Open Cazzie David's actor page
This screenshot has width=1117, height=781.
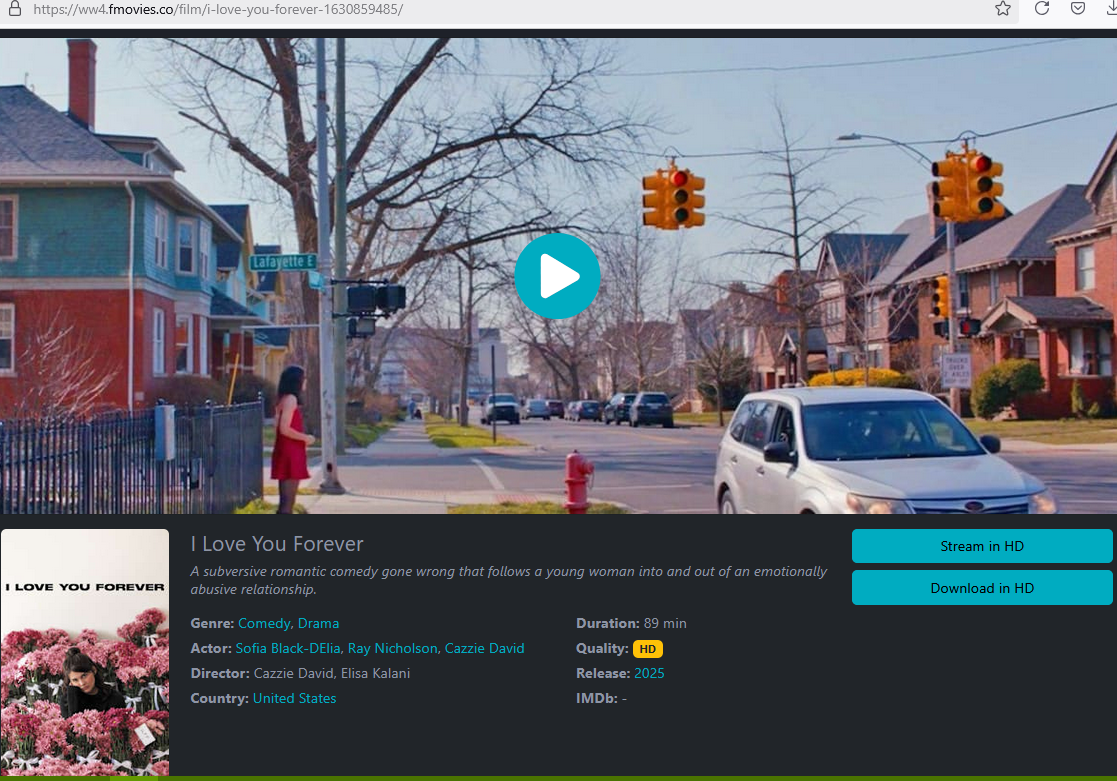coord(484,648)
